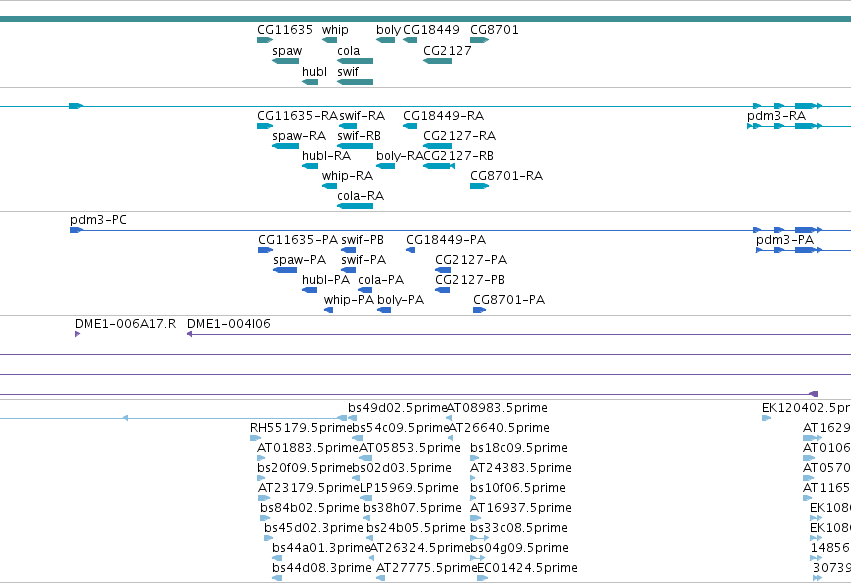The height and width of the screenshot is (583, 851).
Task: Click the CG18449-PA protein label
Action: pos(446,240)
